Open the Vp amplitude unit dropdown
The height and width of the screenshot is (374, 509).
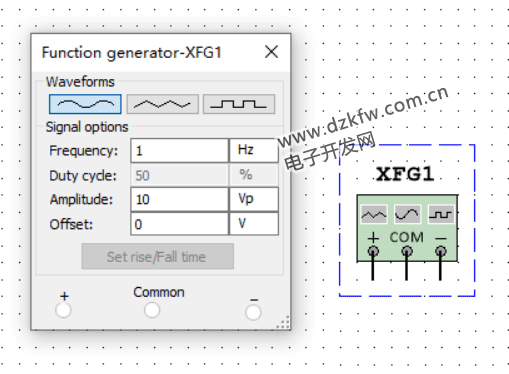click(x=254, y=199)
